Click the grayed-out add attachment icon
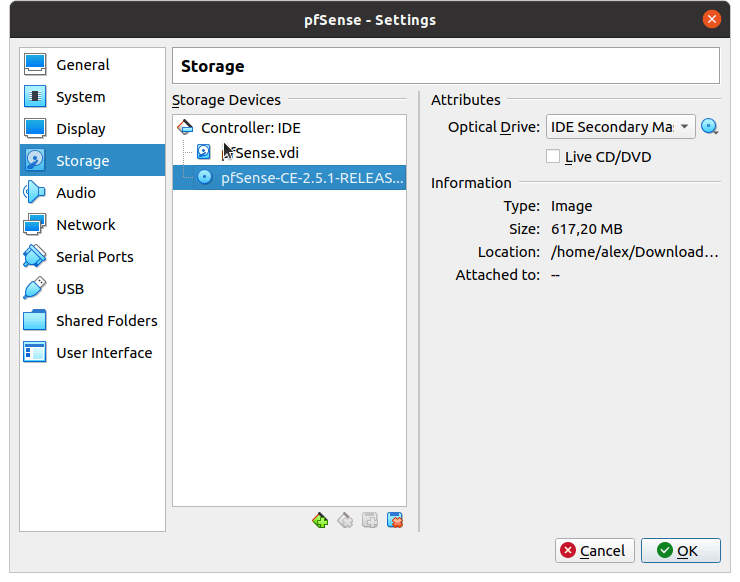The height and width of the screenshot is (582, 740). (370, 520)
